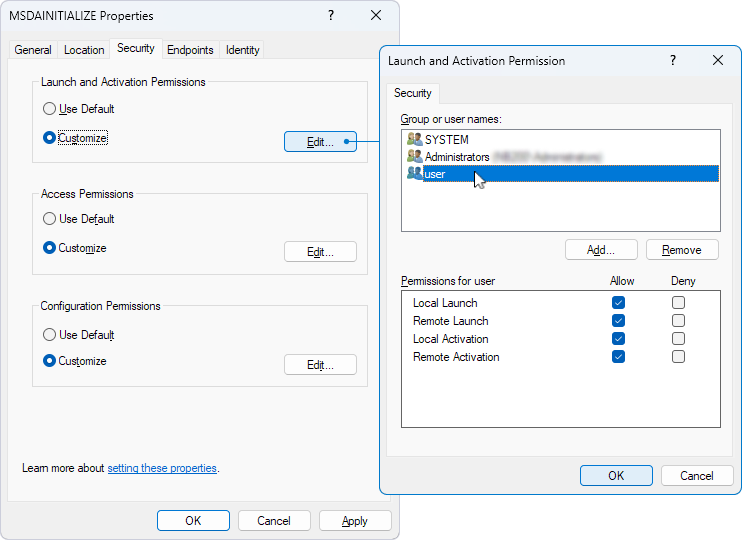Select Customize for Configuration Permissions
Screen dimensions: 742x540
point(49,361)
